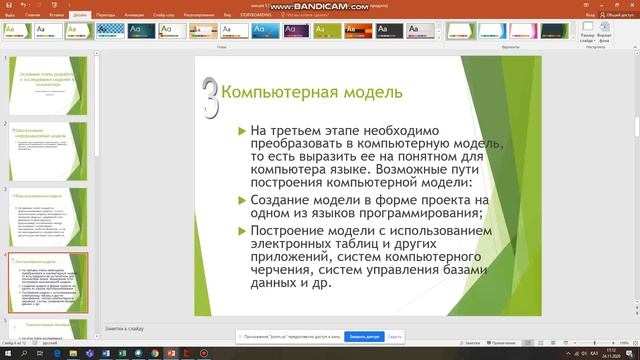Image resolution: width=640 pixels, height=360 pixels.
Task: Open the Файл tab
Action: point(10,15)
